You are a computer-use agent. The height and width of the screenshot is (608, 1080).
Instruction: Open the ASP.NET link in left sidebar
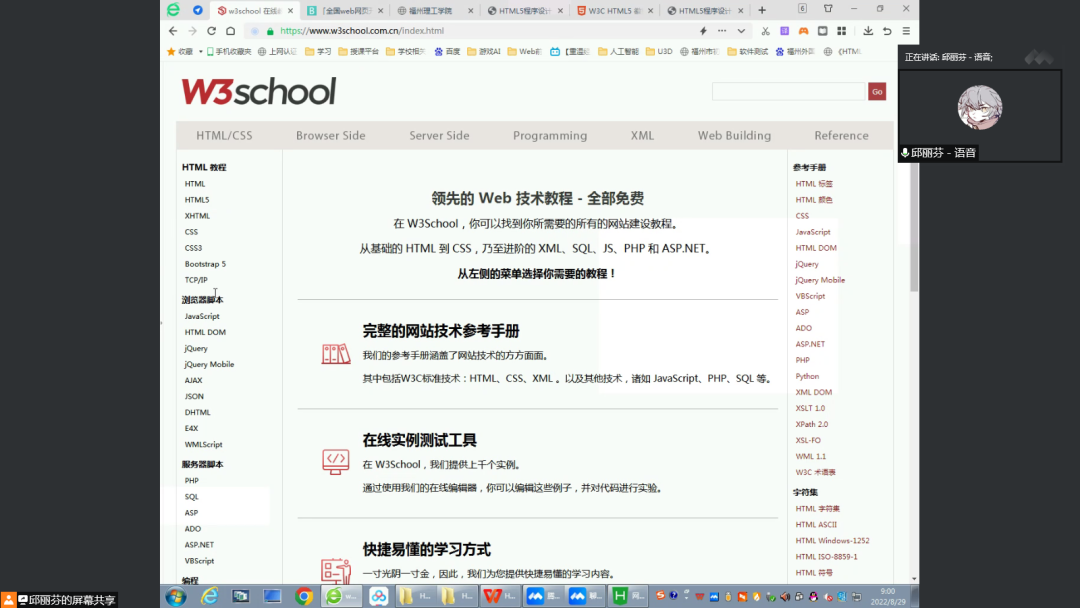click(199, 545)
